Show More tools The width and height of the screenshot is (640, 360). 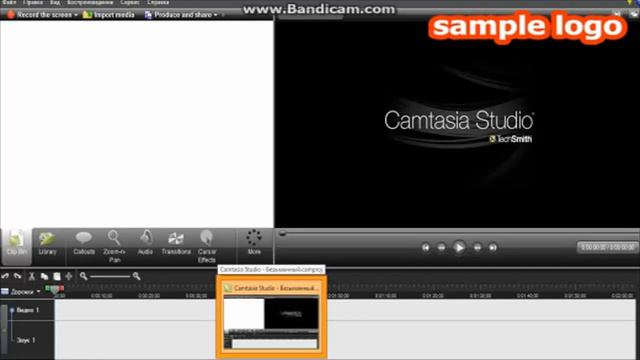[x=254, y=242]
